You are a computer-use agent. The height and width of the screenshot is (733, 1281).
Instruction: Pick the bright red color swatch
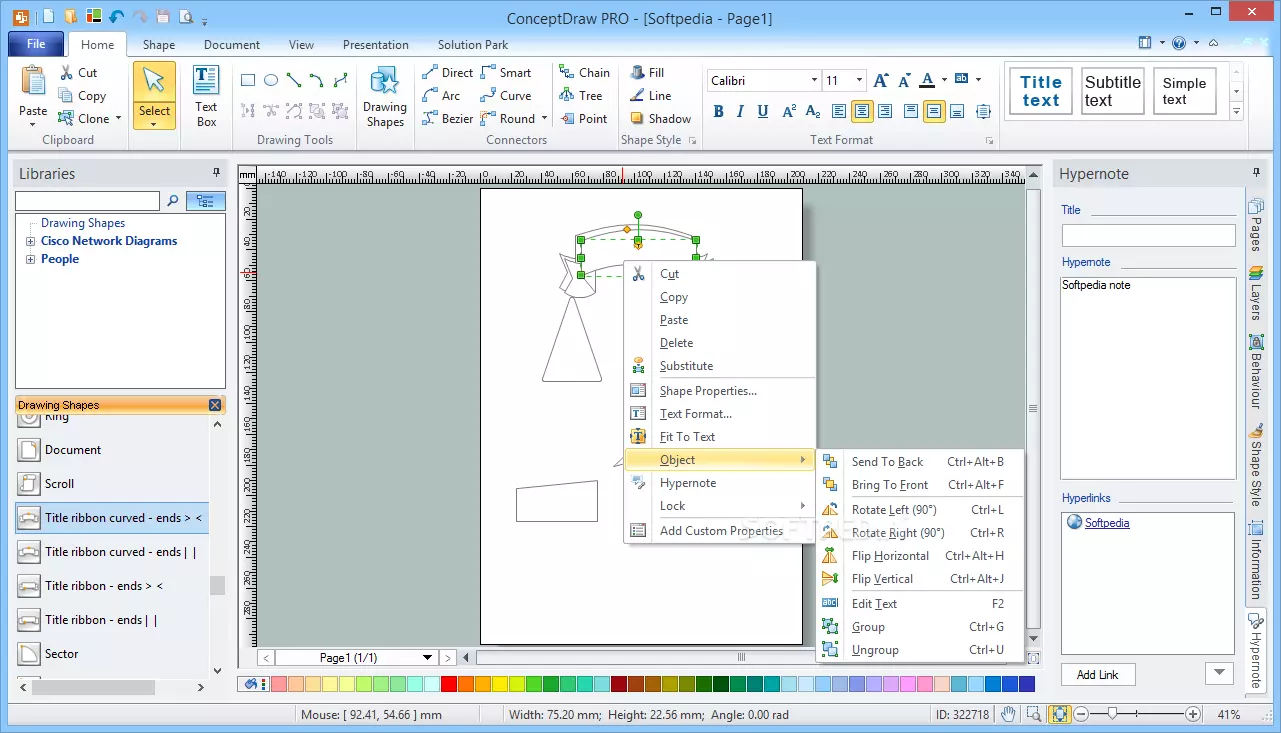pyautogui.click(x=449, y=684)
